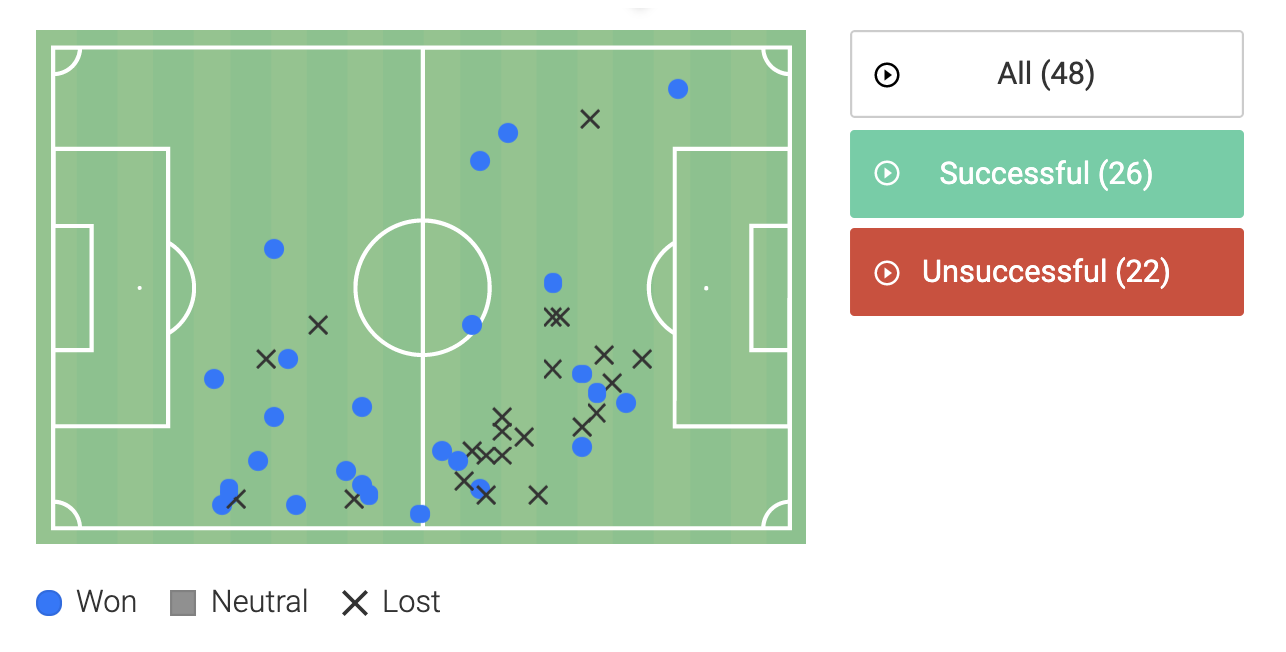Screen dimensions: 1286x652
Task: Filter to Unsuccessful (22) events
Action: coord(1046,272)
